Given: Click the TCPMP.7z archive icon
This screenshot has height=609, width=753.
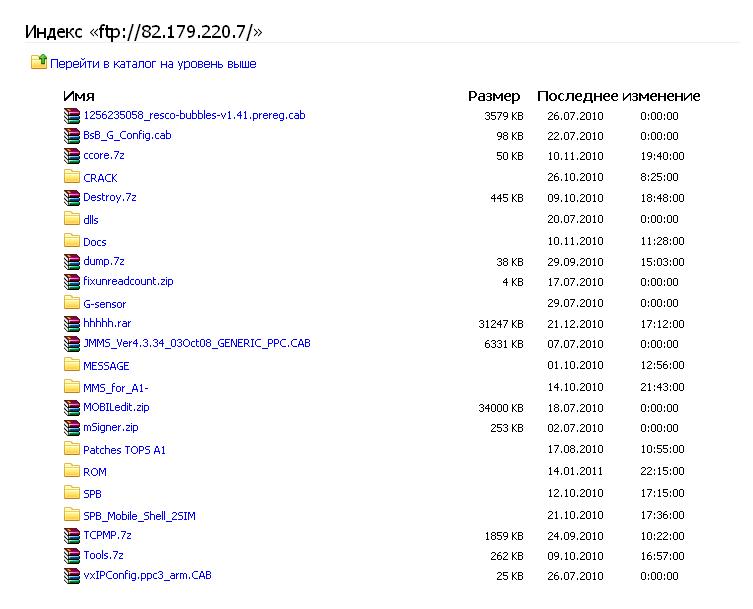Looking at the screenshot, I should [x=71, y=535].
